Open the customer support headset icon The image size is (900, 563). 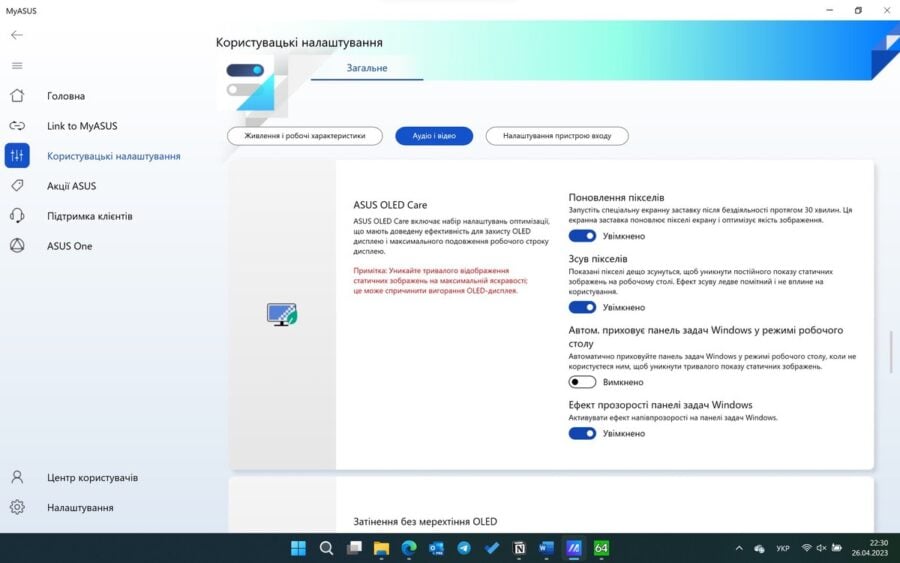coord(17,216)
